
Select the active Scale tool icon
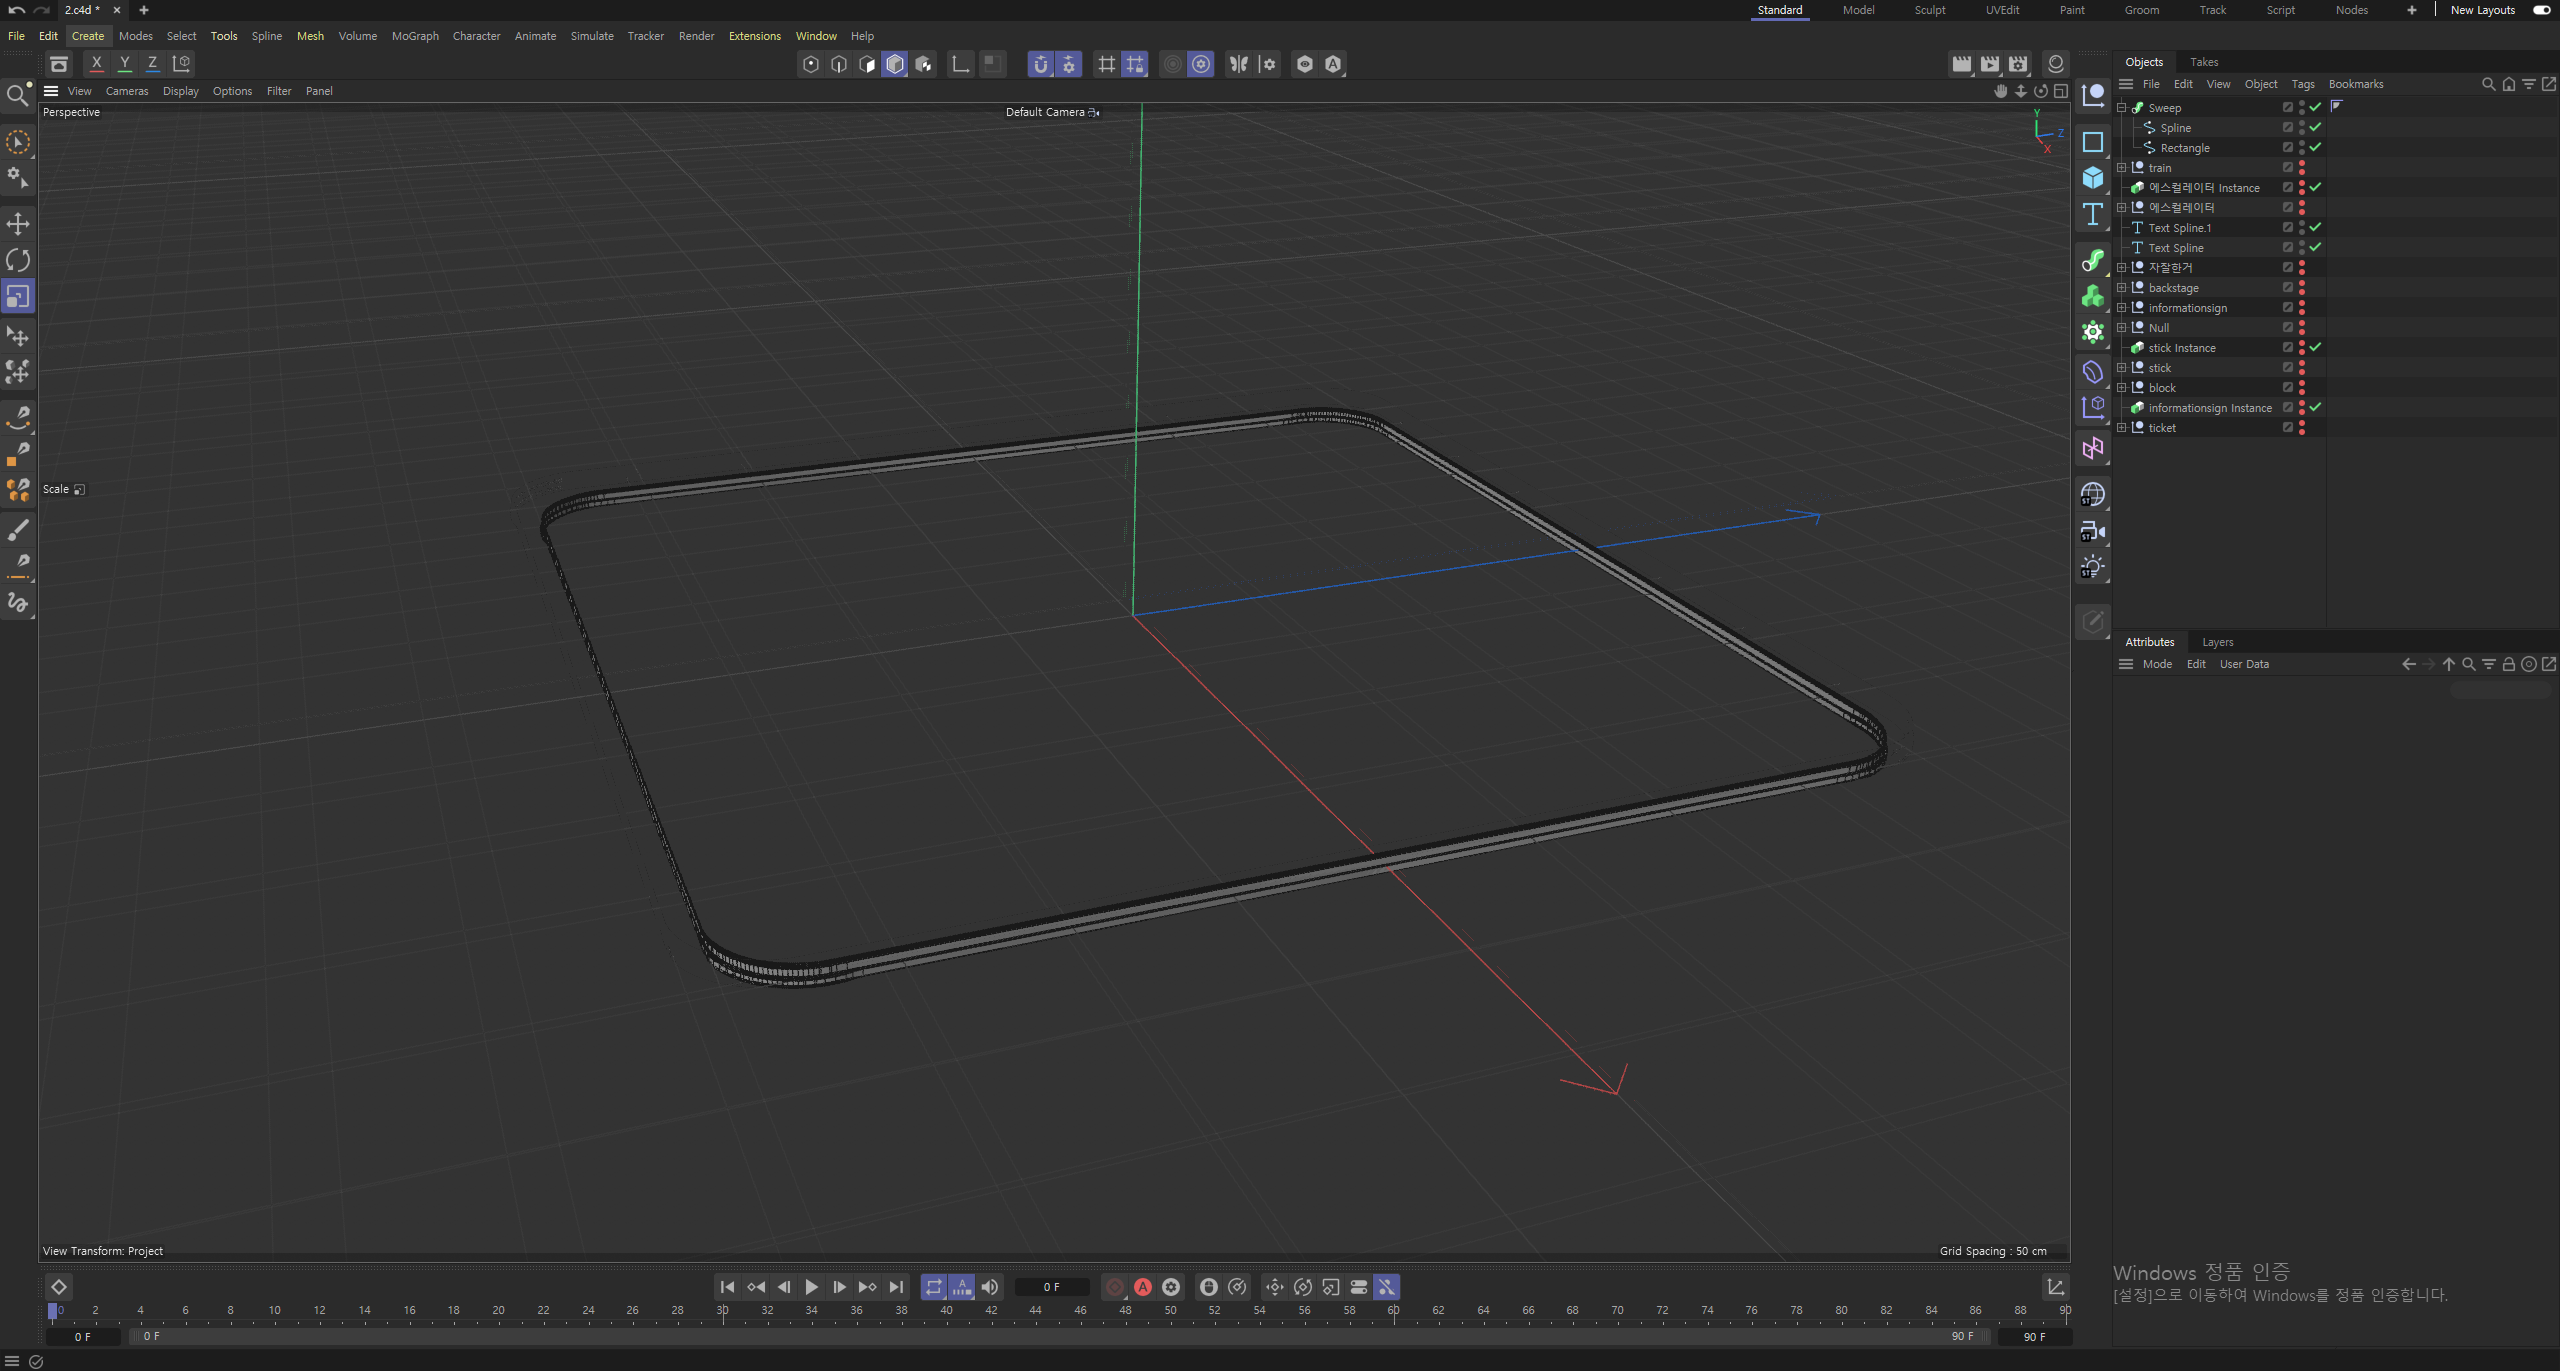(x=18, y=297)
